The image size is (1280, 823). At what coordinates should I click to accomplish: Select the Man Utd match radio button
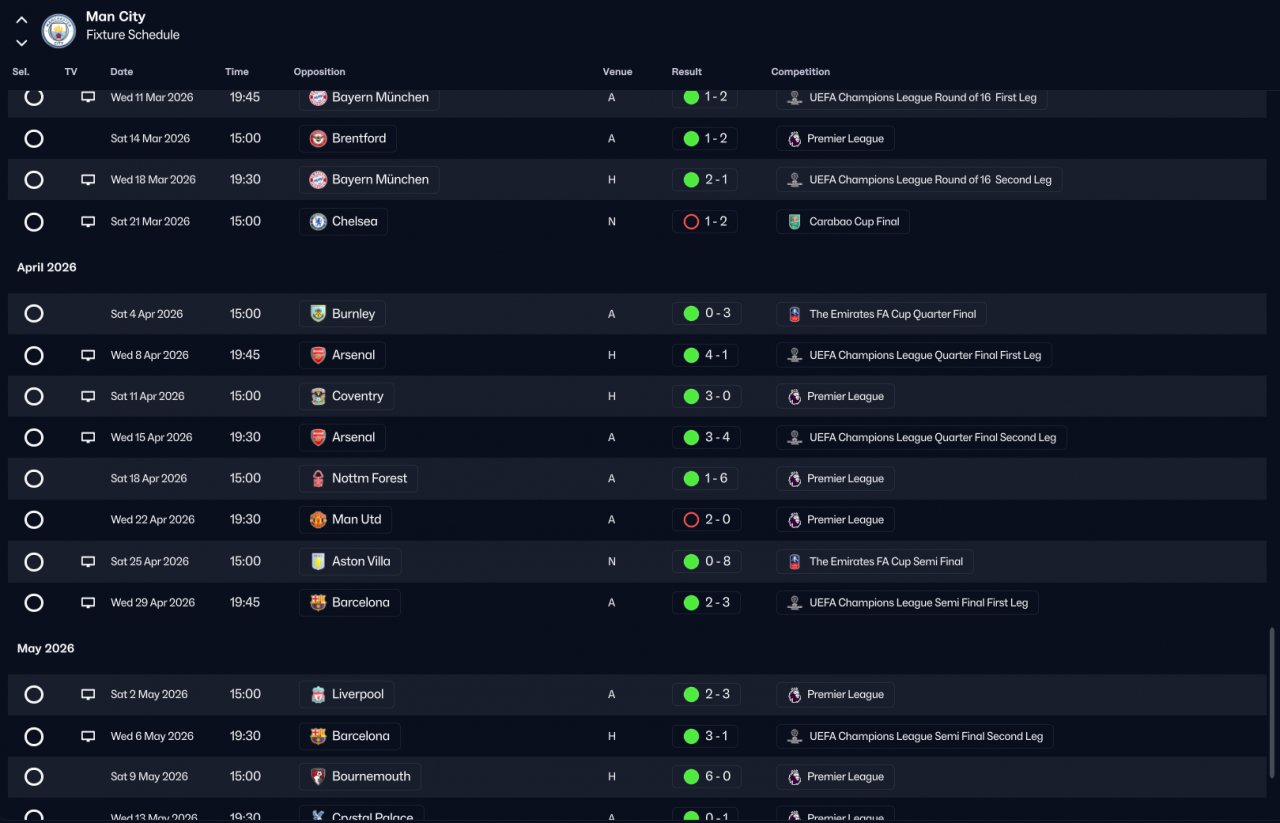pyautogui.click(x=34, y=520)
